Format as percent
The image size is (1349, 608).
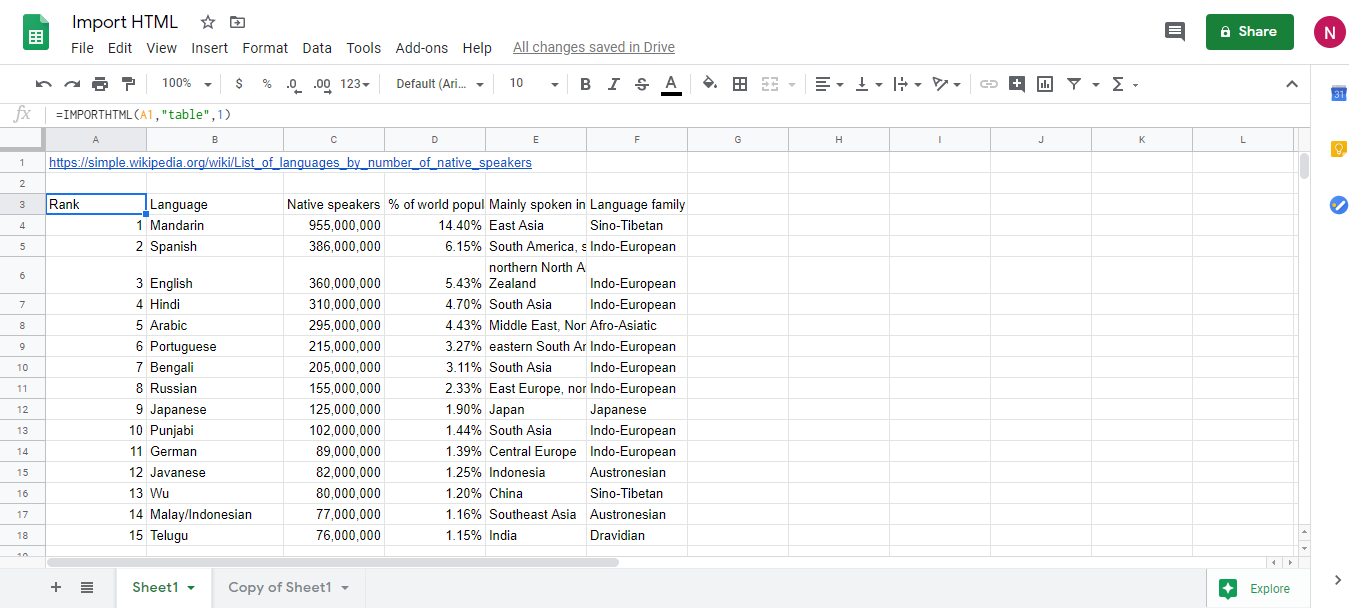coord(267,84)
